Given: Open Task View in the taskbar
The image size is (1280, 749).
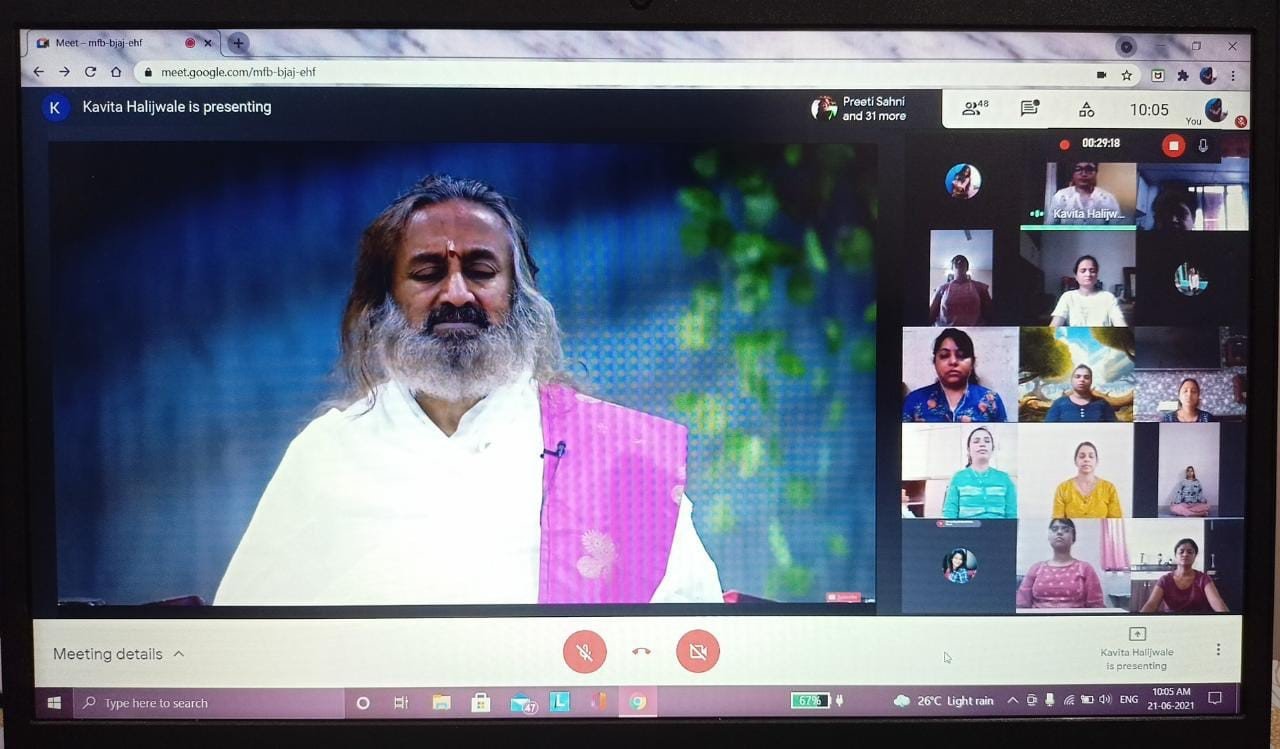Looking at the screenshot, I should click(401, 703).
